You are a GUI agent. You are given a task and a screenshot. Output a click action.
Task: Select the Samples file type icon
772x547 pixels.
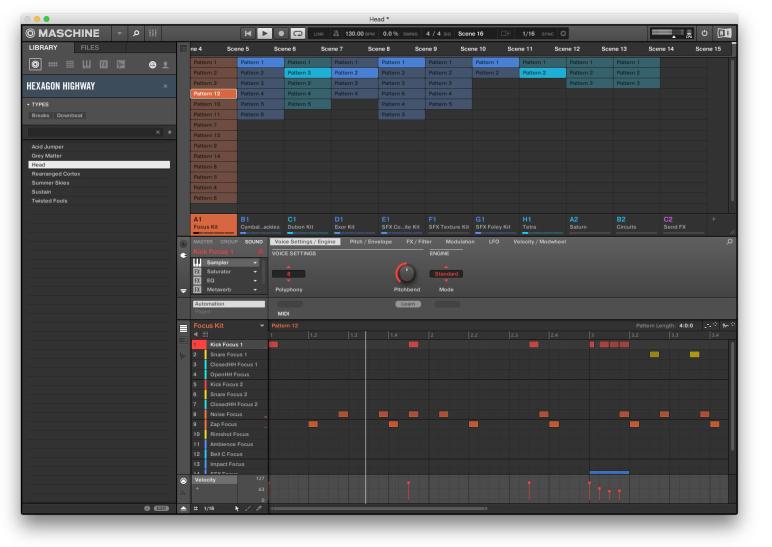[121, 64]
